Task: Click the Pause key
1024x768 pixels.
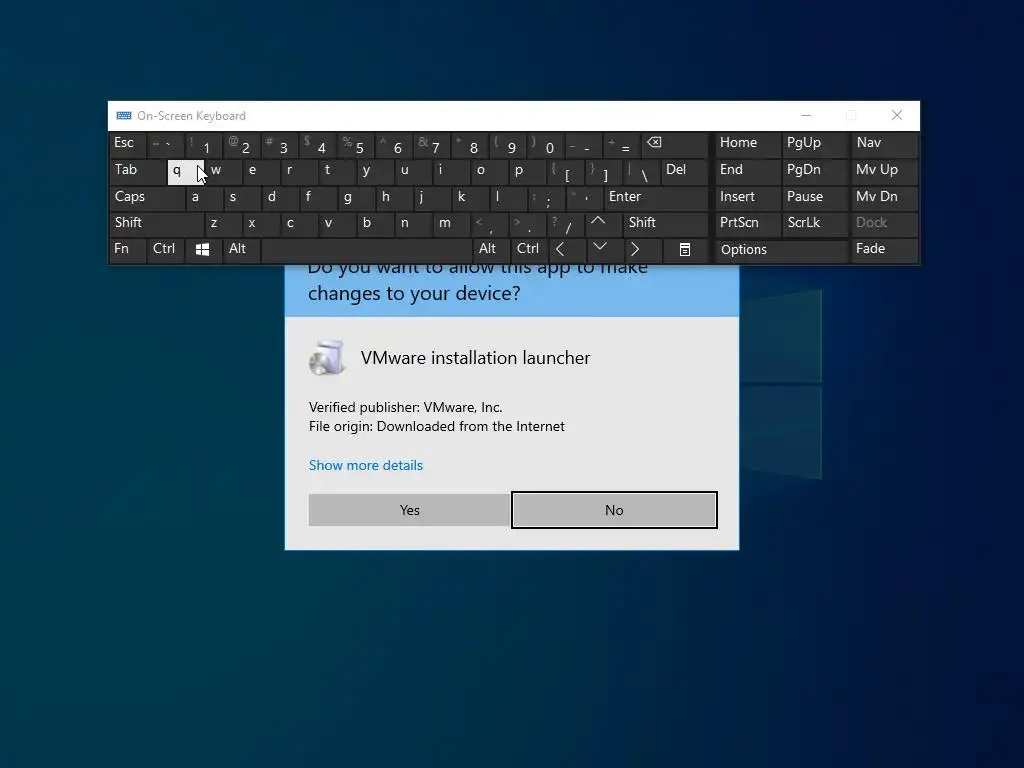Action: tap(814, 197)
